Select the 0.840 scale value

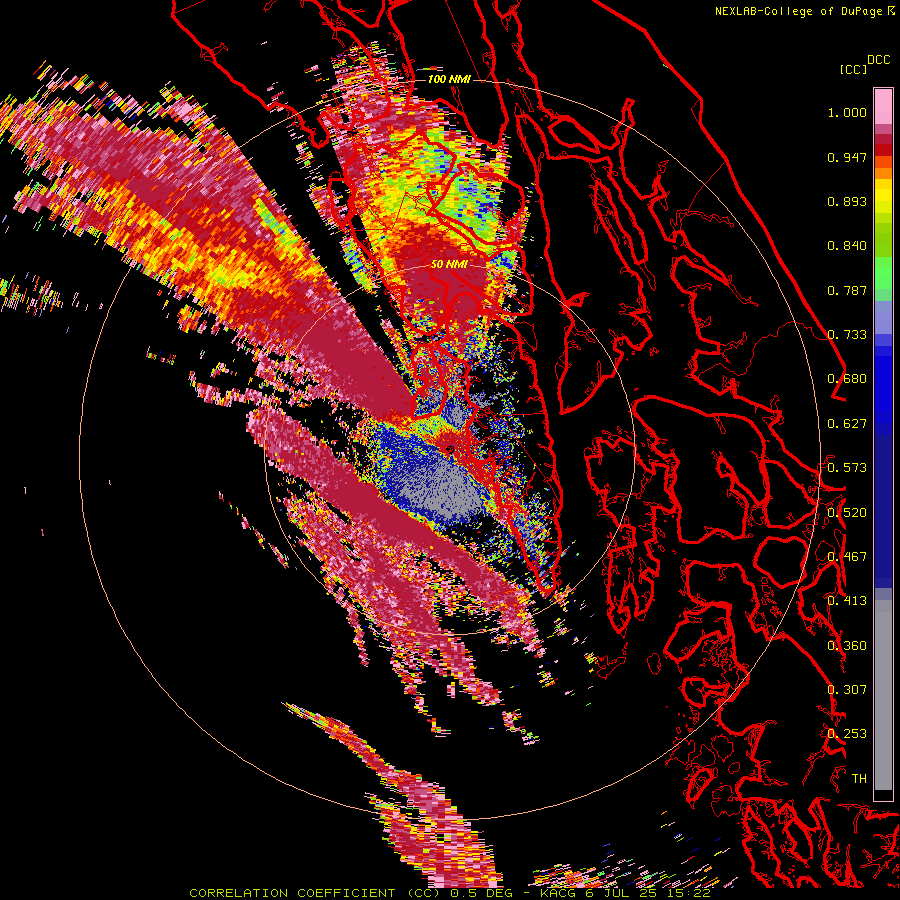coord(847,246)
